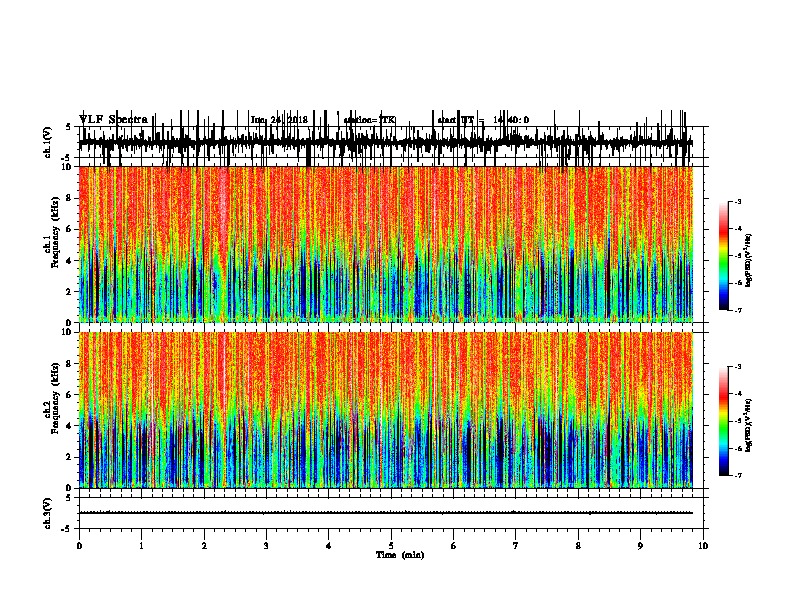Click the "-3" tick on ch.1 color bar
Screen dimensions: 792x612
coord(737,201)
